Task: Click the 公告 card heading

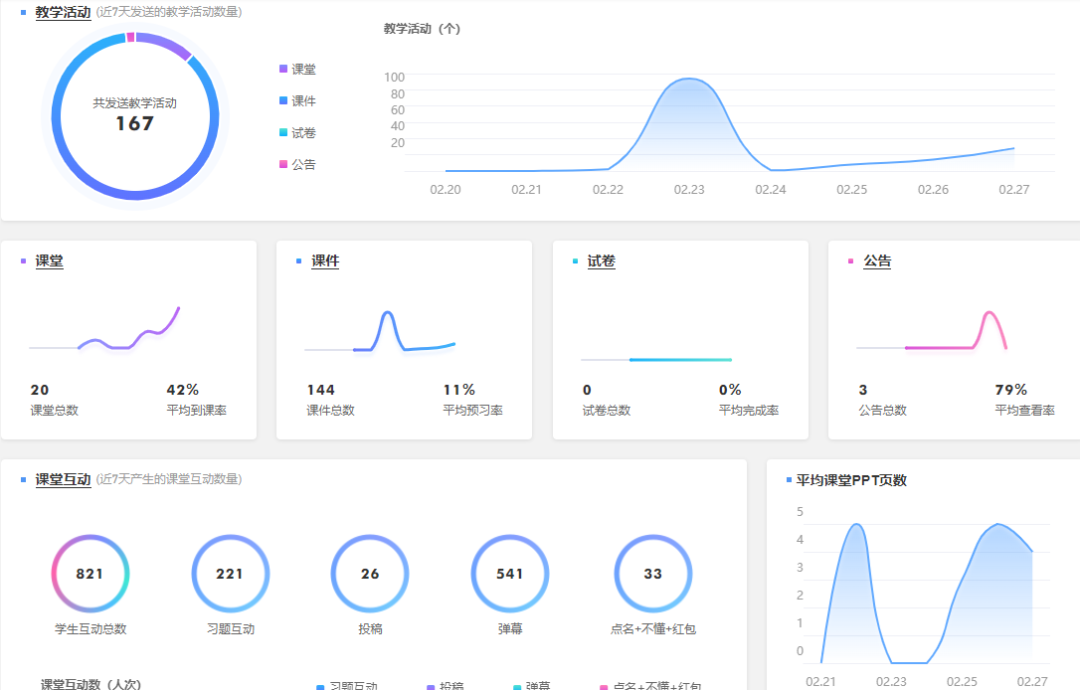Action: pos(877,261)
